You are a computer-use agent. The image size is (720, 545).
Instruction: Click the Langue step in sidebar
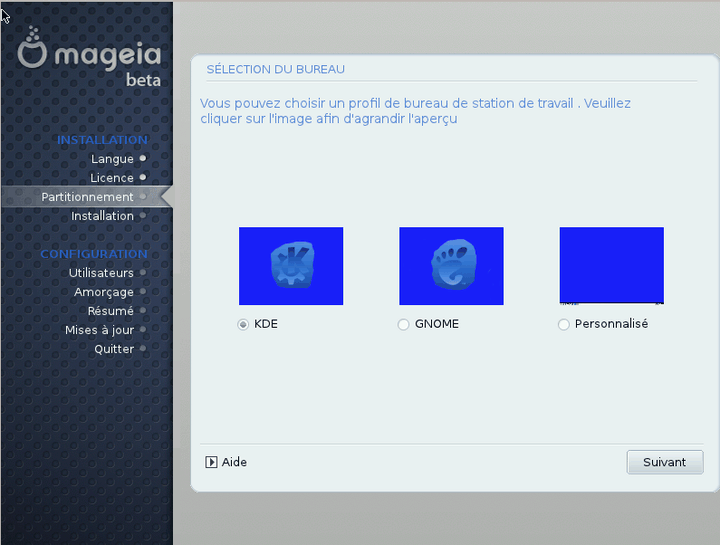pyautogui.click(x=112, y=159)
